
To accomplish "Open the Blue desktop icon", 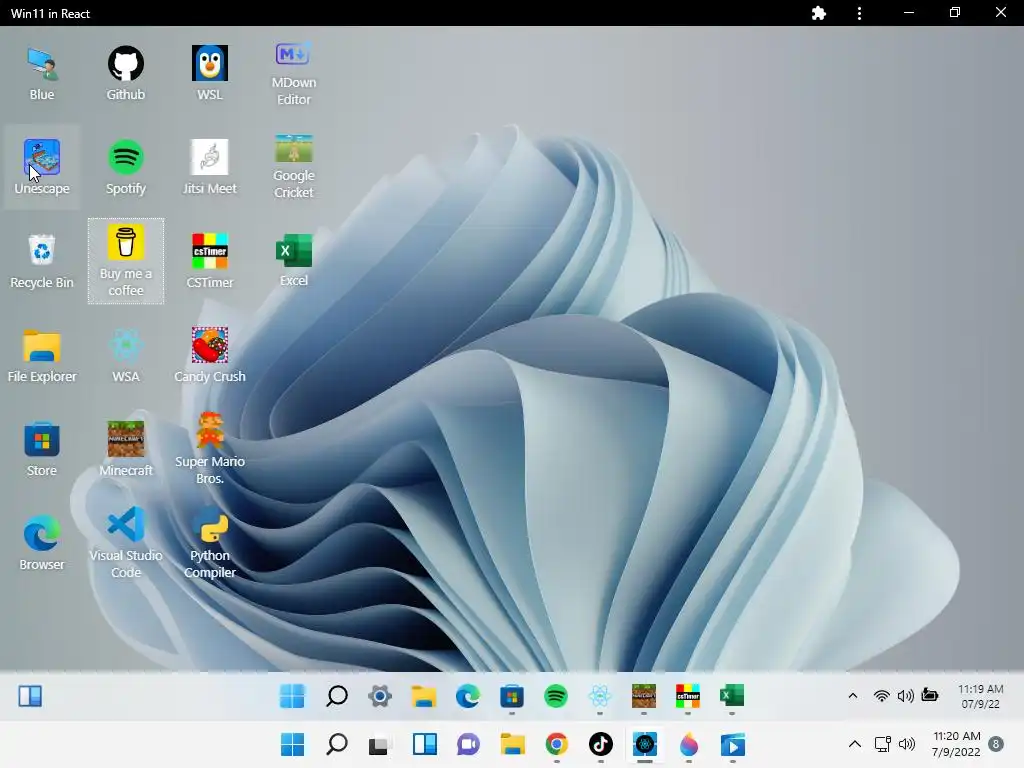I will pyautogui.click(x=42, y=73).
